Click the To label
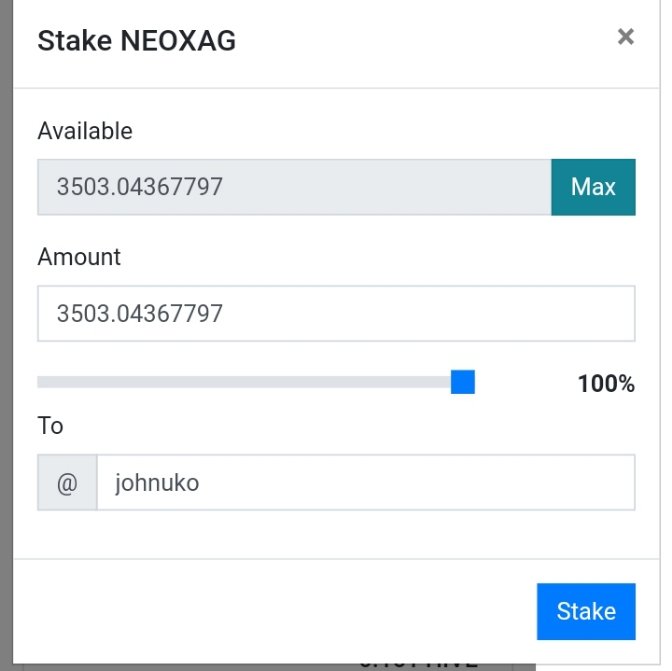 coord(50,426)
